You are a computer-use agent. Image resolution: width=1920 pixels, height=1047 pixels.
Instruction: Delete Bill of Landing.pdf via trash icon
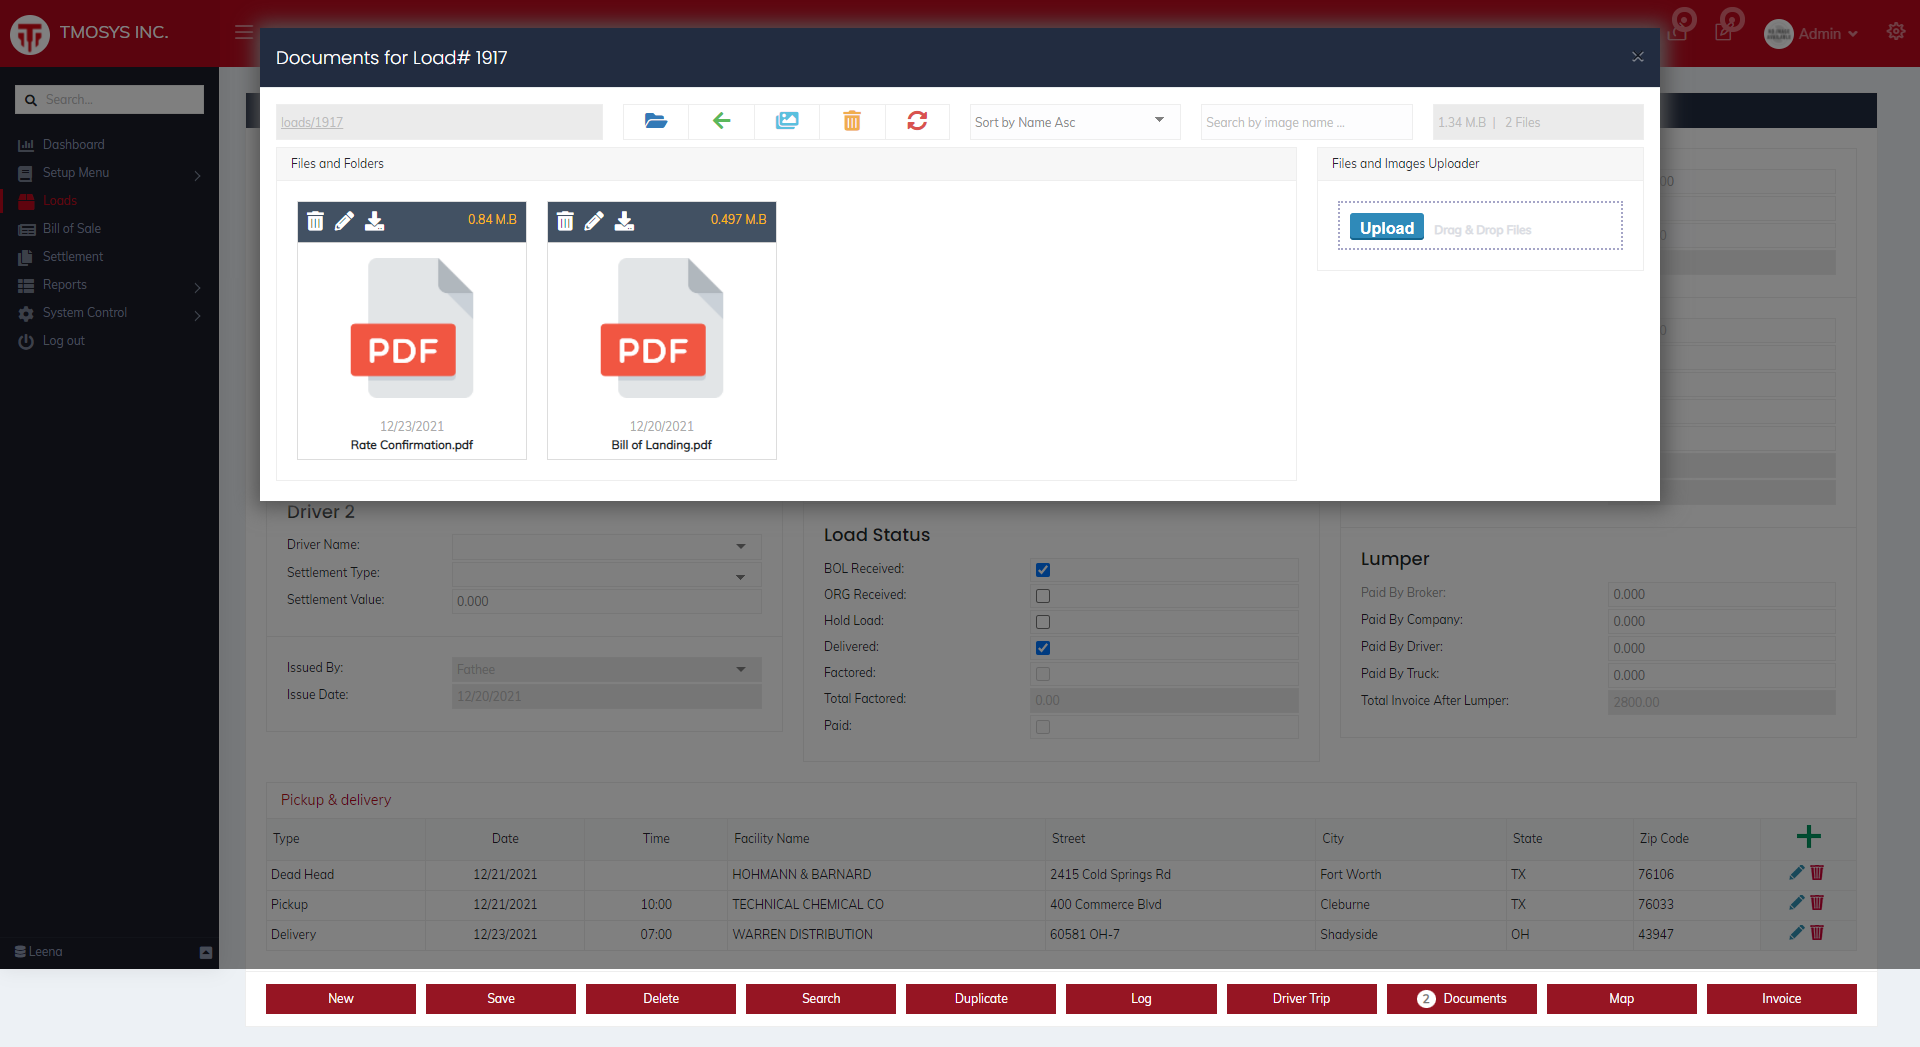[x=565, y=221]
